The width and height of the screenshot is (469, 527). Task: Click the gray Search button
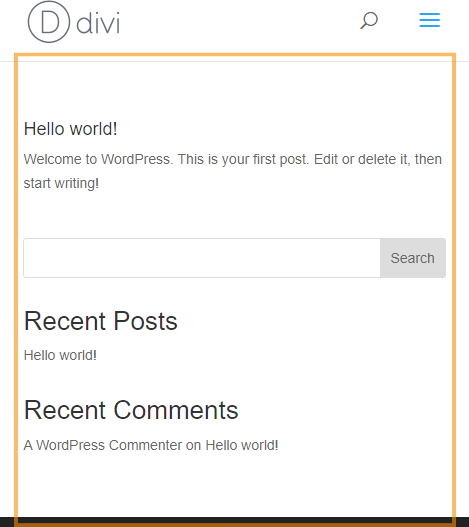tap(413, 258)
